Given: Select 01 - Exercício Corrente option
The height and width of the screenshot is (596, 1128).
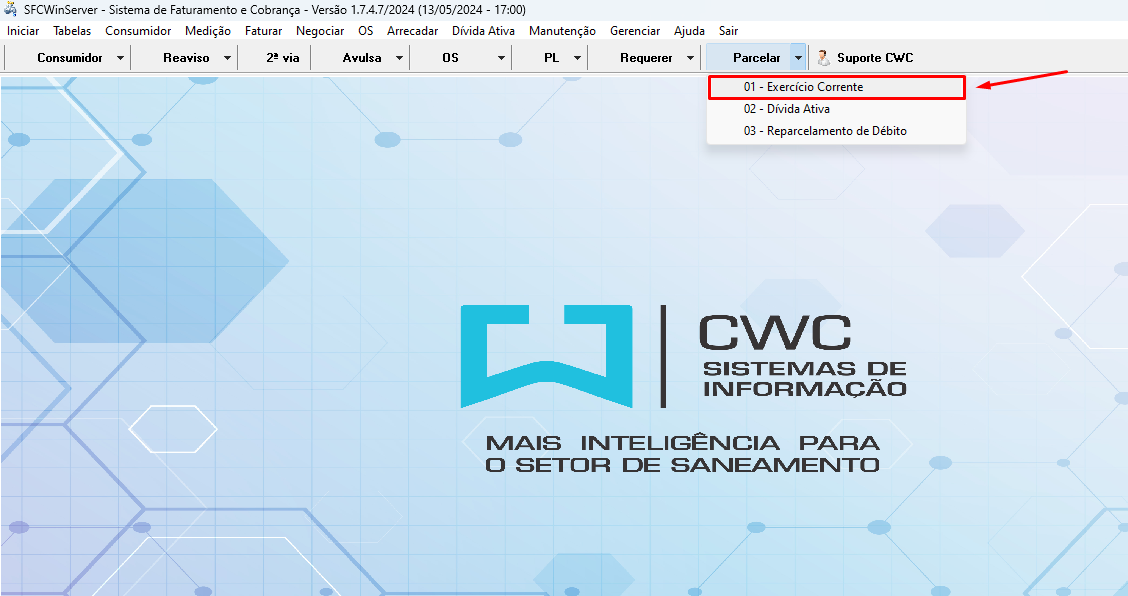Looking at the screenshot, I should coord(803,87).
